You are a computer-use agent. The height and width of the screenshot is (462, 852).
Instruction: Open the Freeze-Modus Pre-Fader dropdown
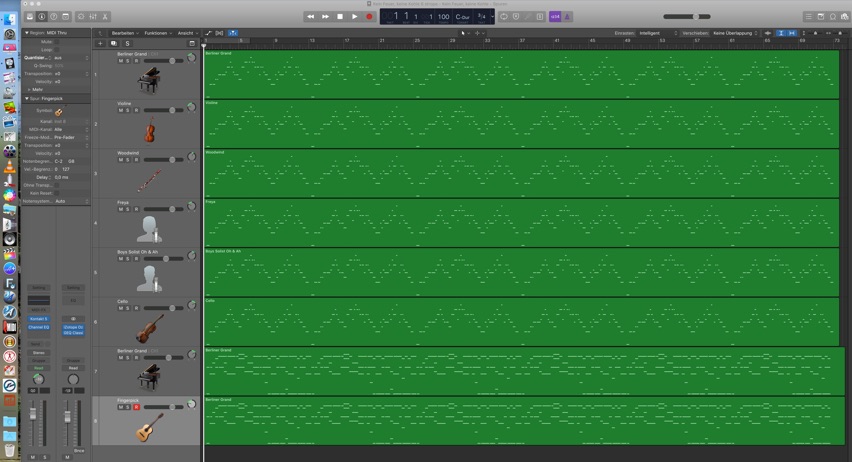coord(71,138)
